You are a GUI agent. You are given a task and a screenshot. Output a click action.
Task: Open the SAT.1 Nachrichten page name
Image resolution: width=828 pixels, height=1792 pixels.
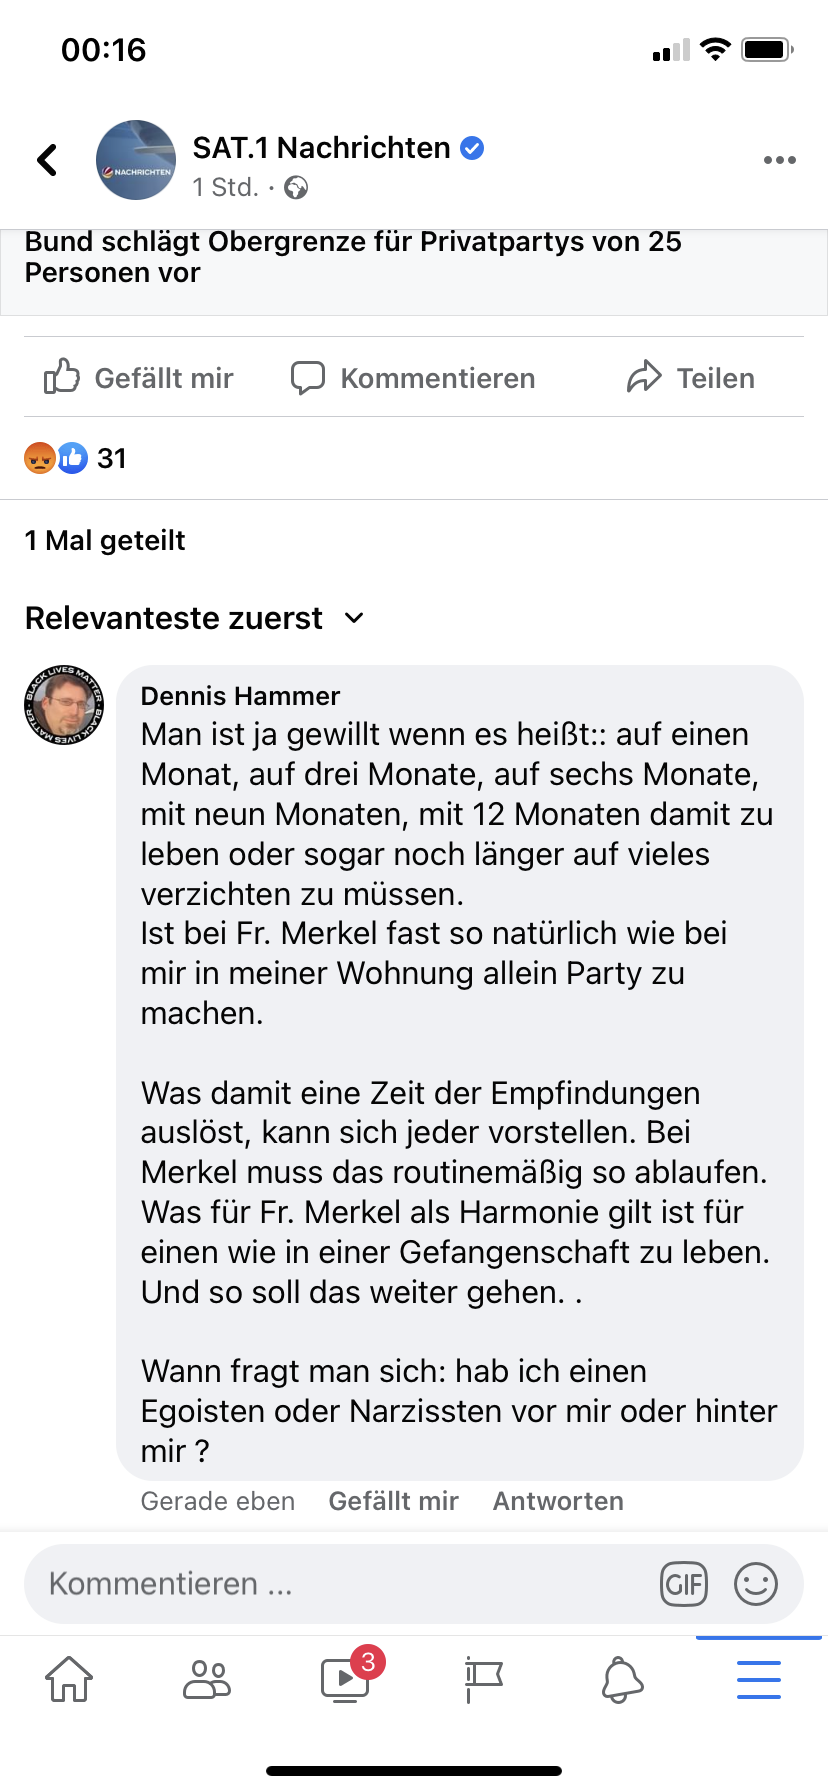pyautogui.click(x=321, y=148)
